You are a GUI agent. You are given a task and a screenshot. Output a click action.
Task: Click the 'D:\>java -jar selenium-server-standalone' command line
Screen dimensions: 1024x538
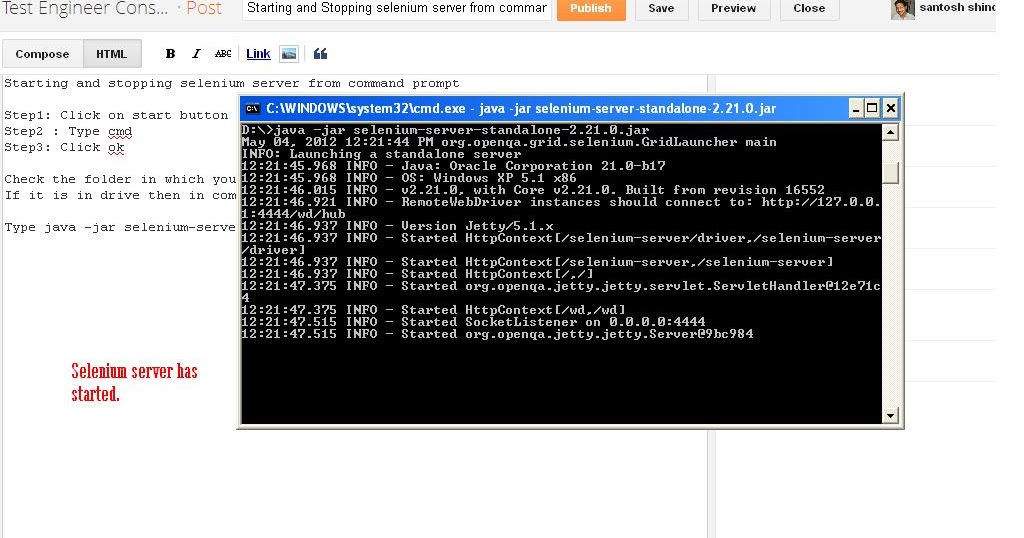point(445,130)
